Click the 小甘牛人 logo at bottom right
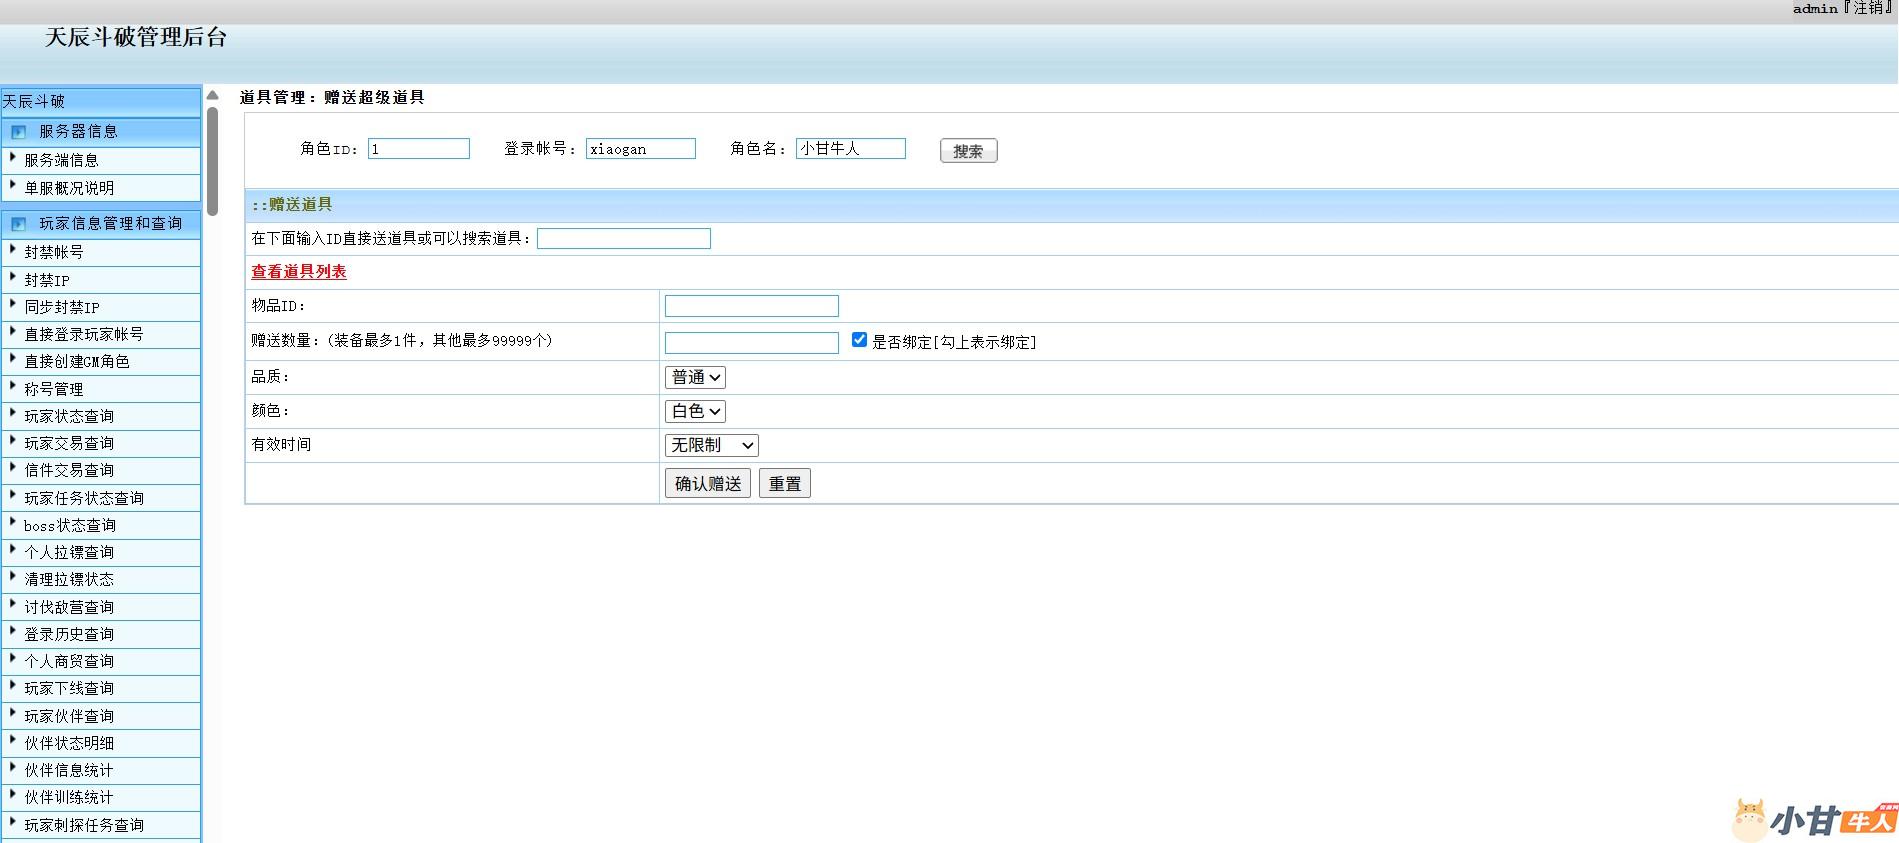This screenshot has height=843, width=1899. click(x=1815, y=819)
